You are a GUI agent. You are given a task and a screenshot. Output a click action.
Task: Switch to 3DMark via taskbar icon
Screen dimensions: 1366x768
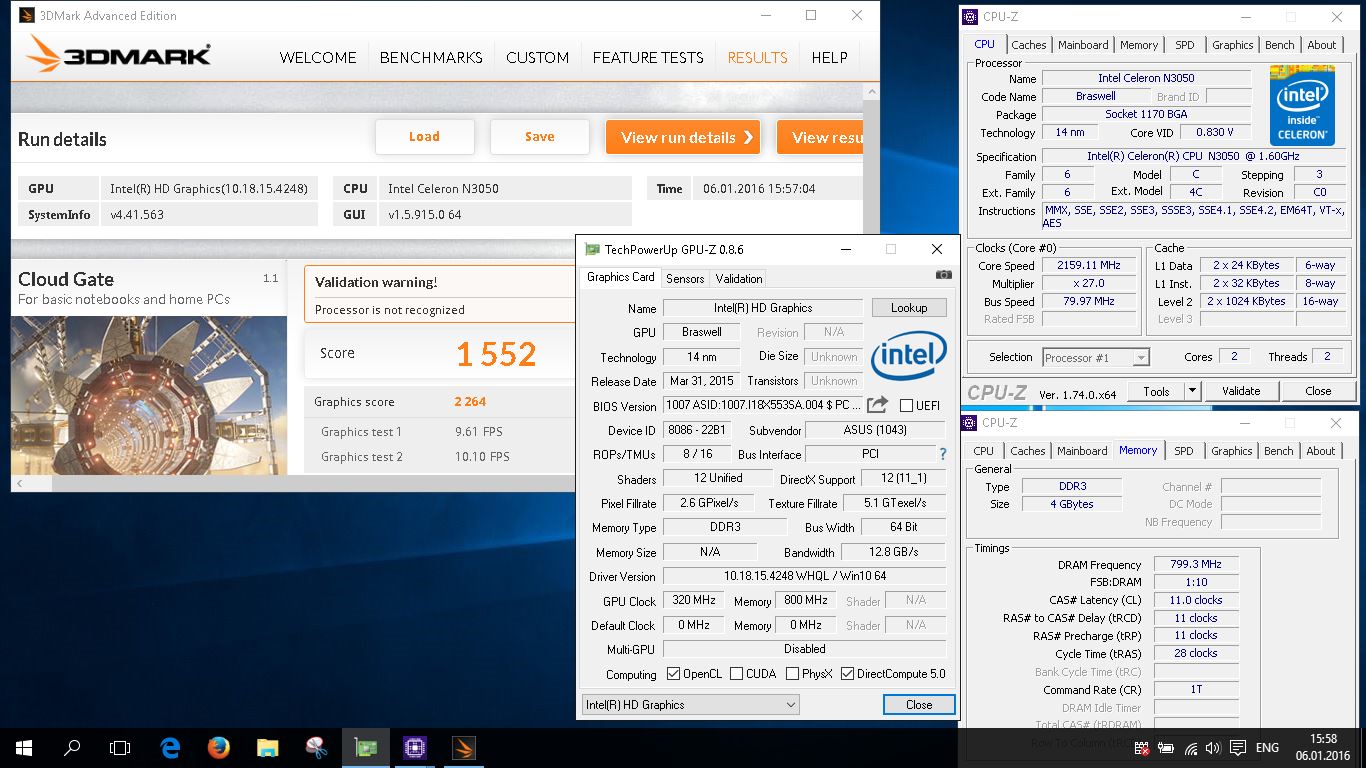463,747
